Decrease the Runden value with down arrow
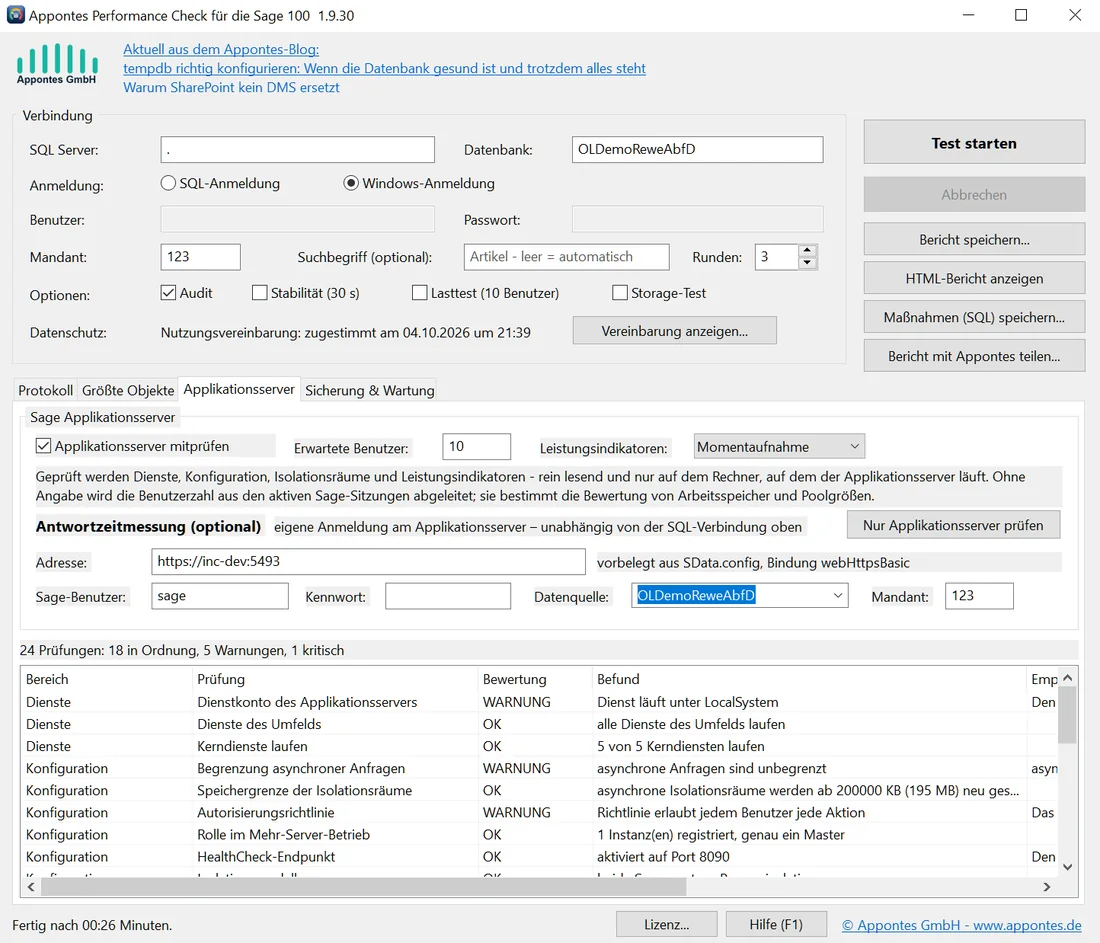Viewport: 1100px width, 943px height. pos(807,263)
